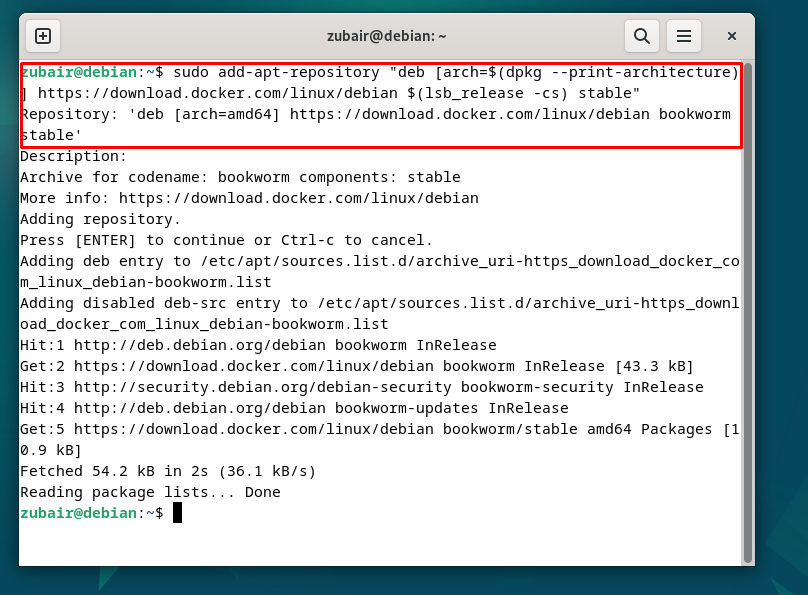Close the terminal window
Image resolution: width=808 pixels, height=595 pixels.
coord(731,36)
